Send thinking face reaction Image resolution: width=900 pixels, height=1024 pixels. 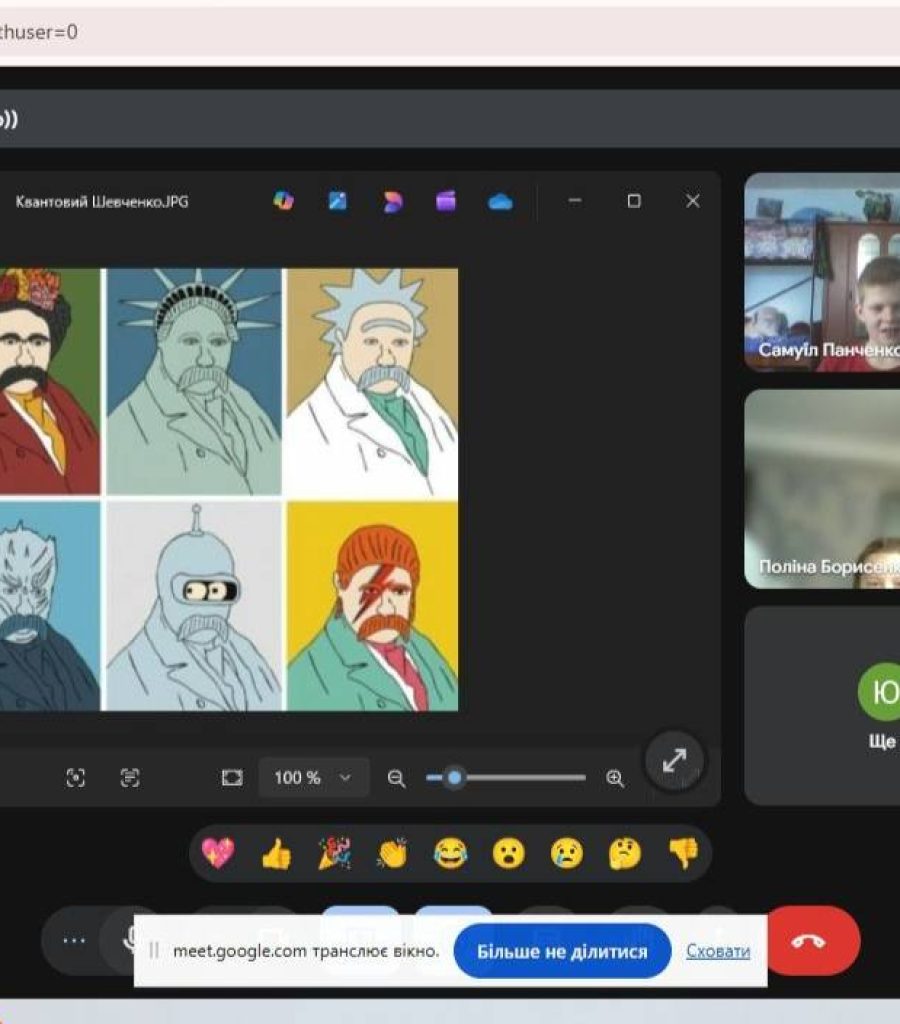625,853
